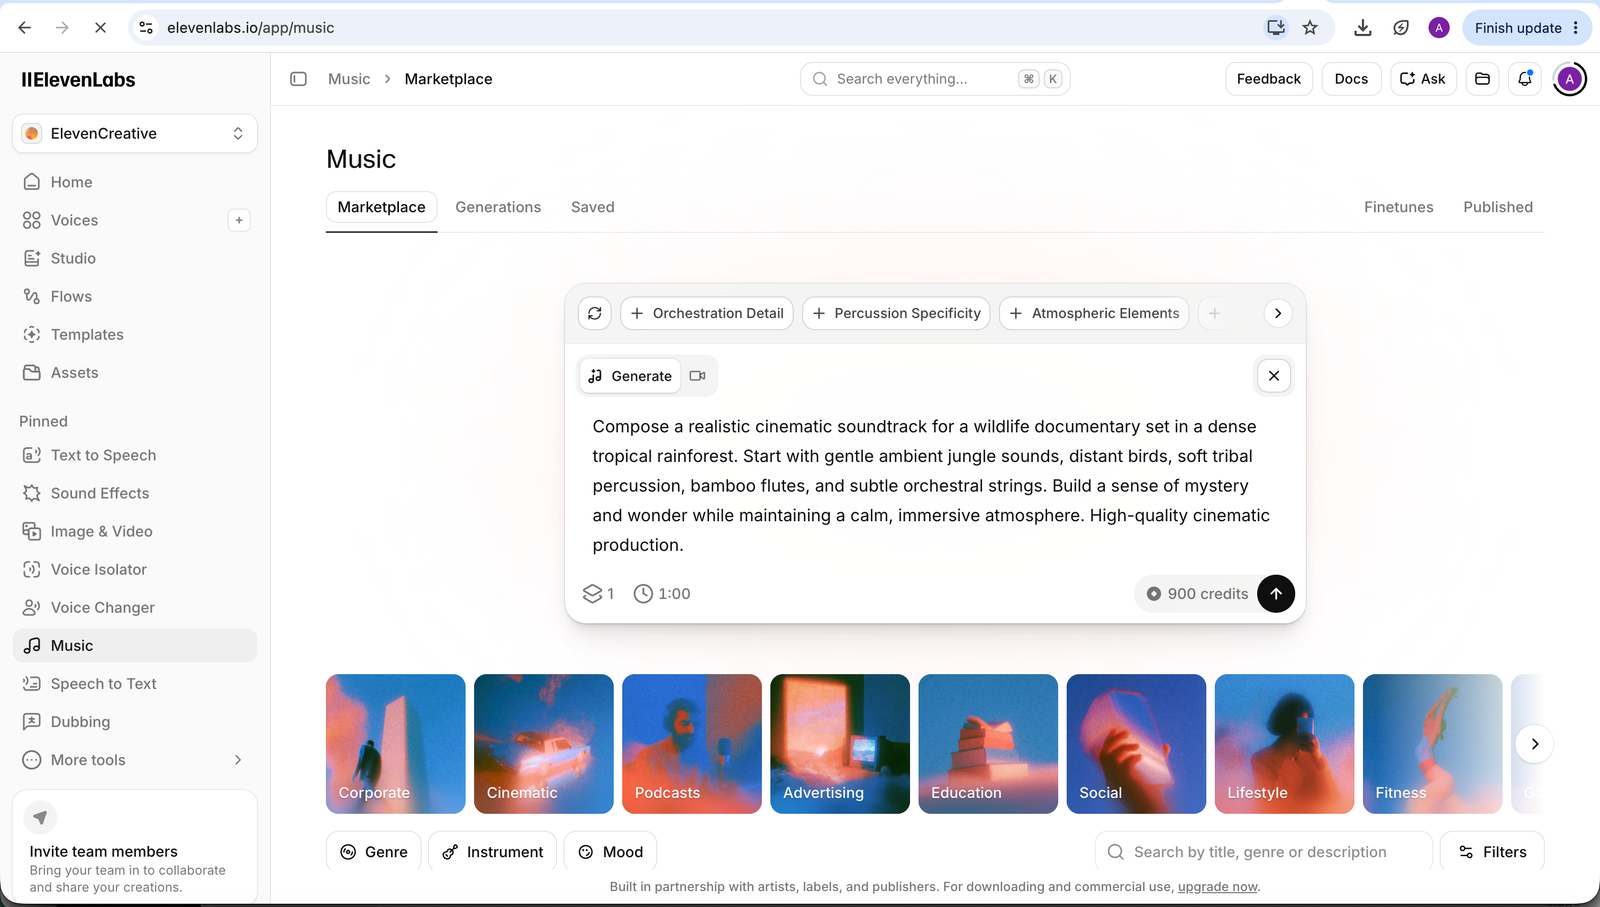Toggle the sidebar panel icon next to Music
The image size is (1600, 907).
298,79
